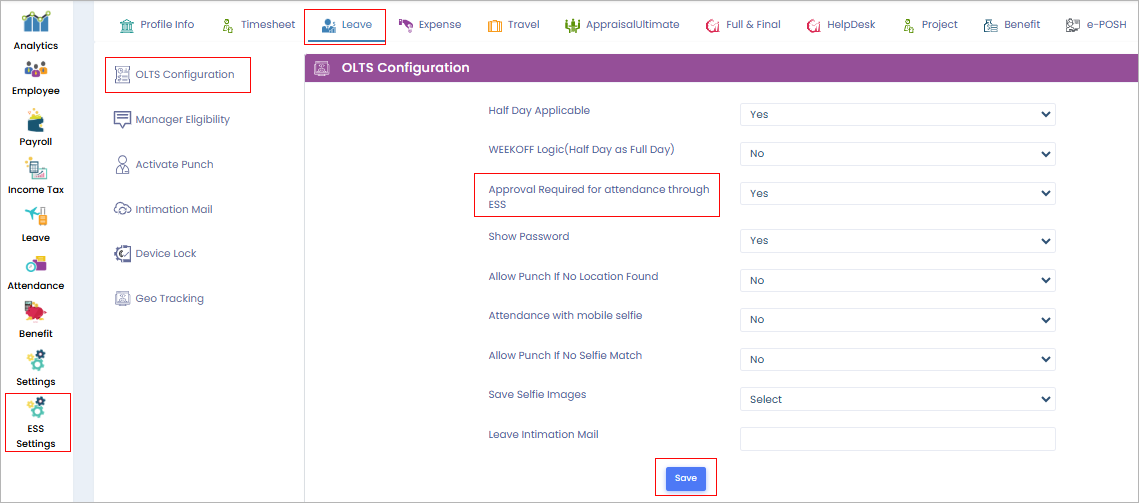Open the Analytics chart icon in sidebar
1139x503 pixels.
pos(36,22)
